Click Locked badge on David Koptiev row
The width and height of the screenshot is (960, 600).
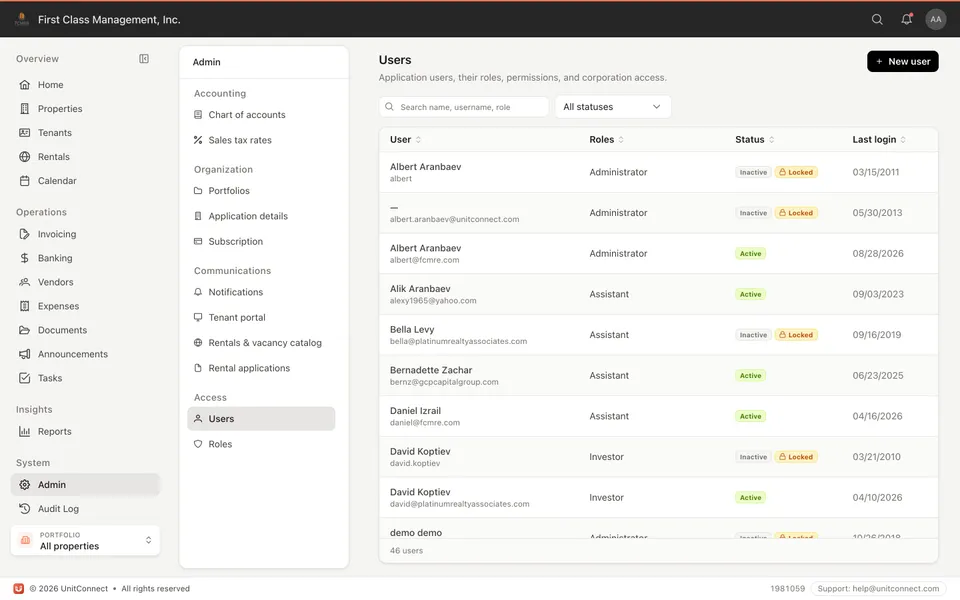(796, 457)
